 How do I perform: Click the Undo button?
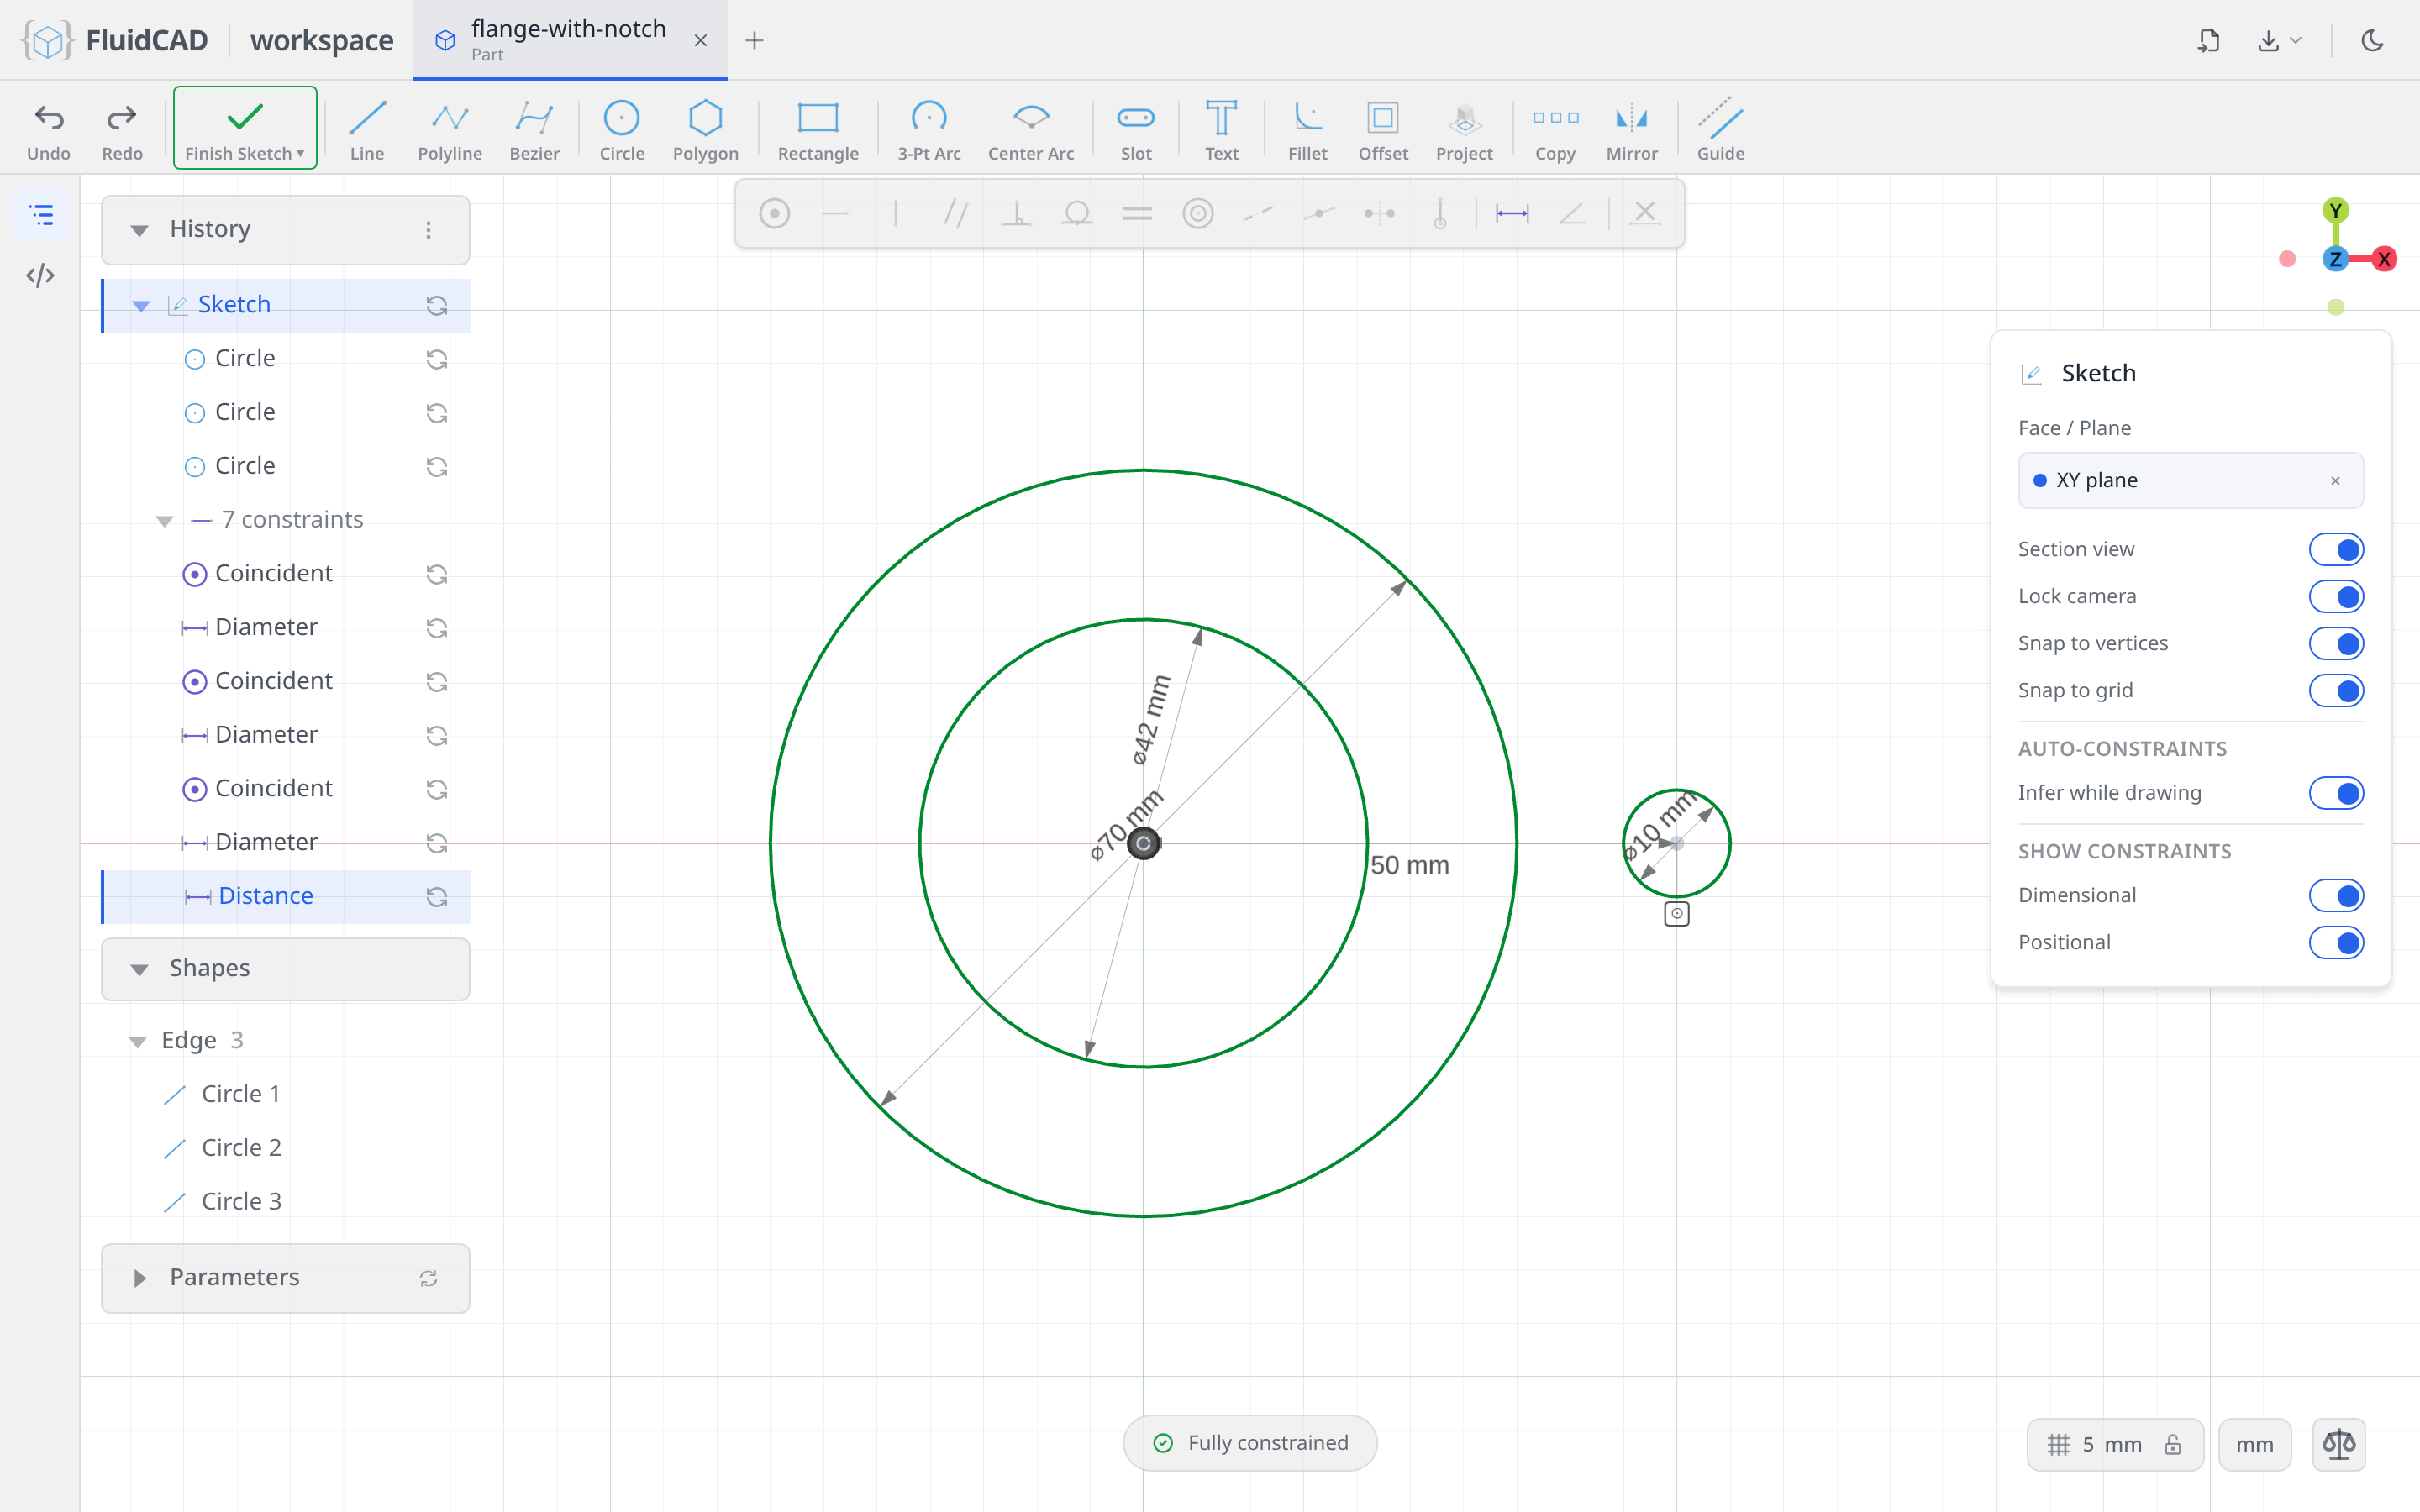point(48,130)
